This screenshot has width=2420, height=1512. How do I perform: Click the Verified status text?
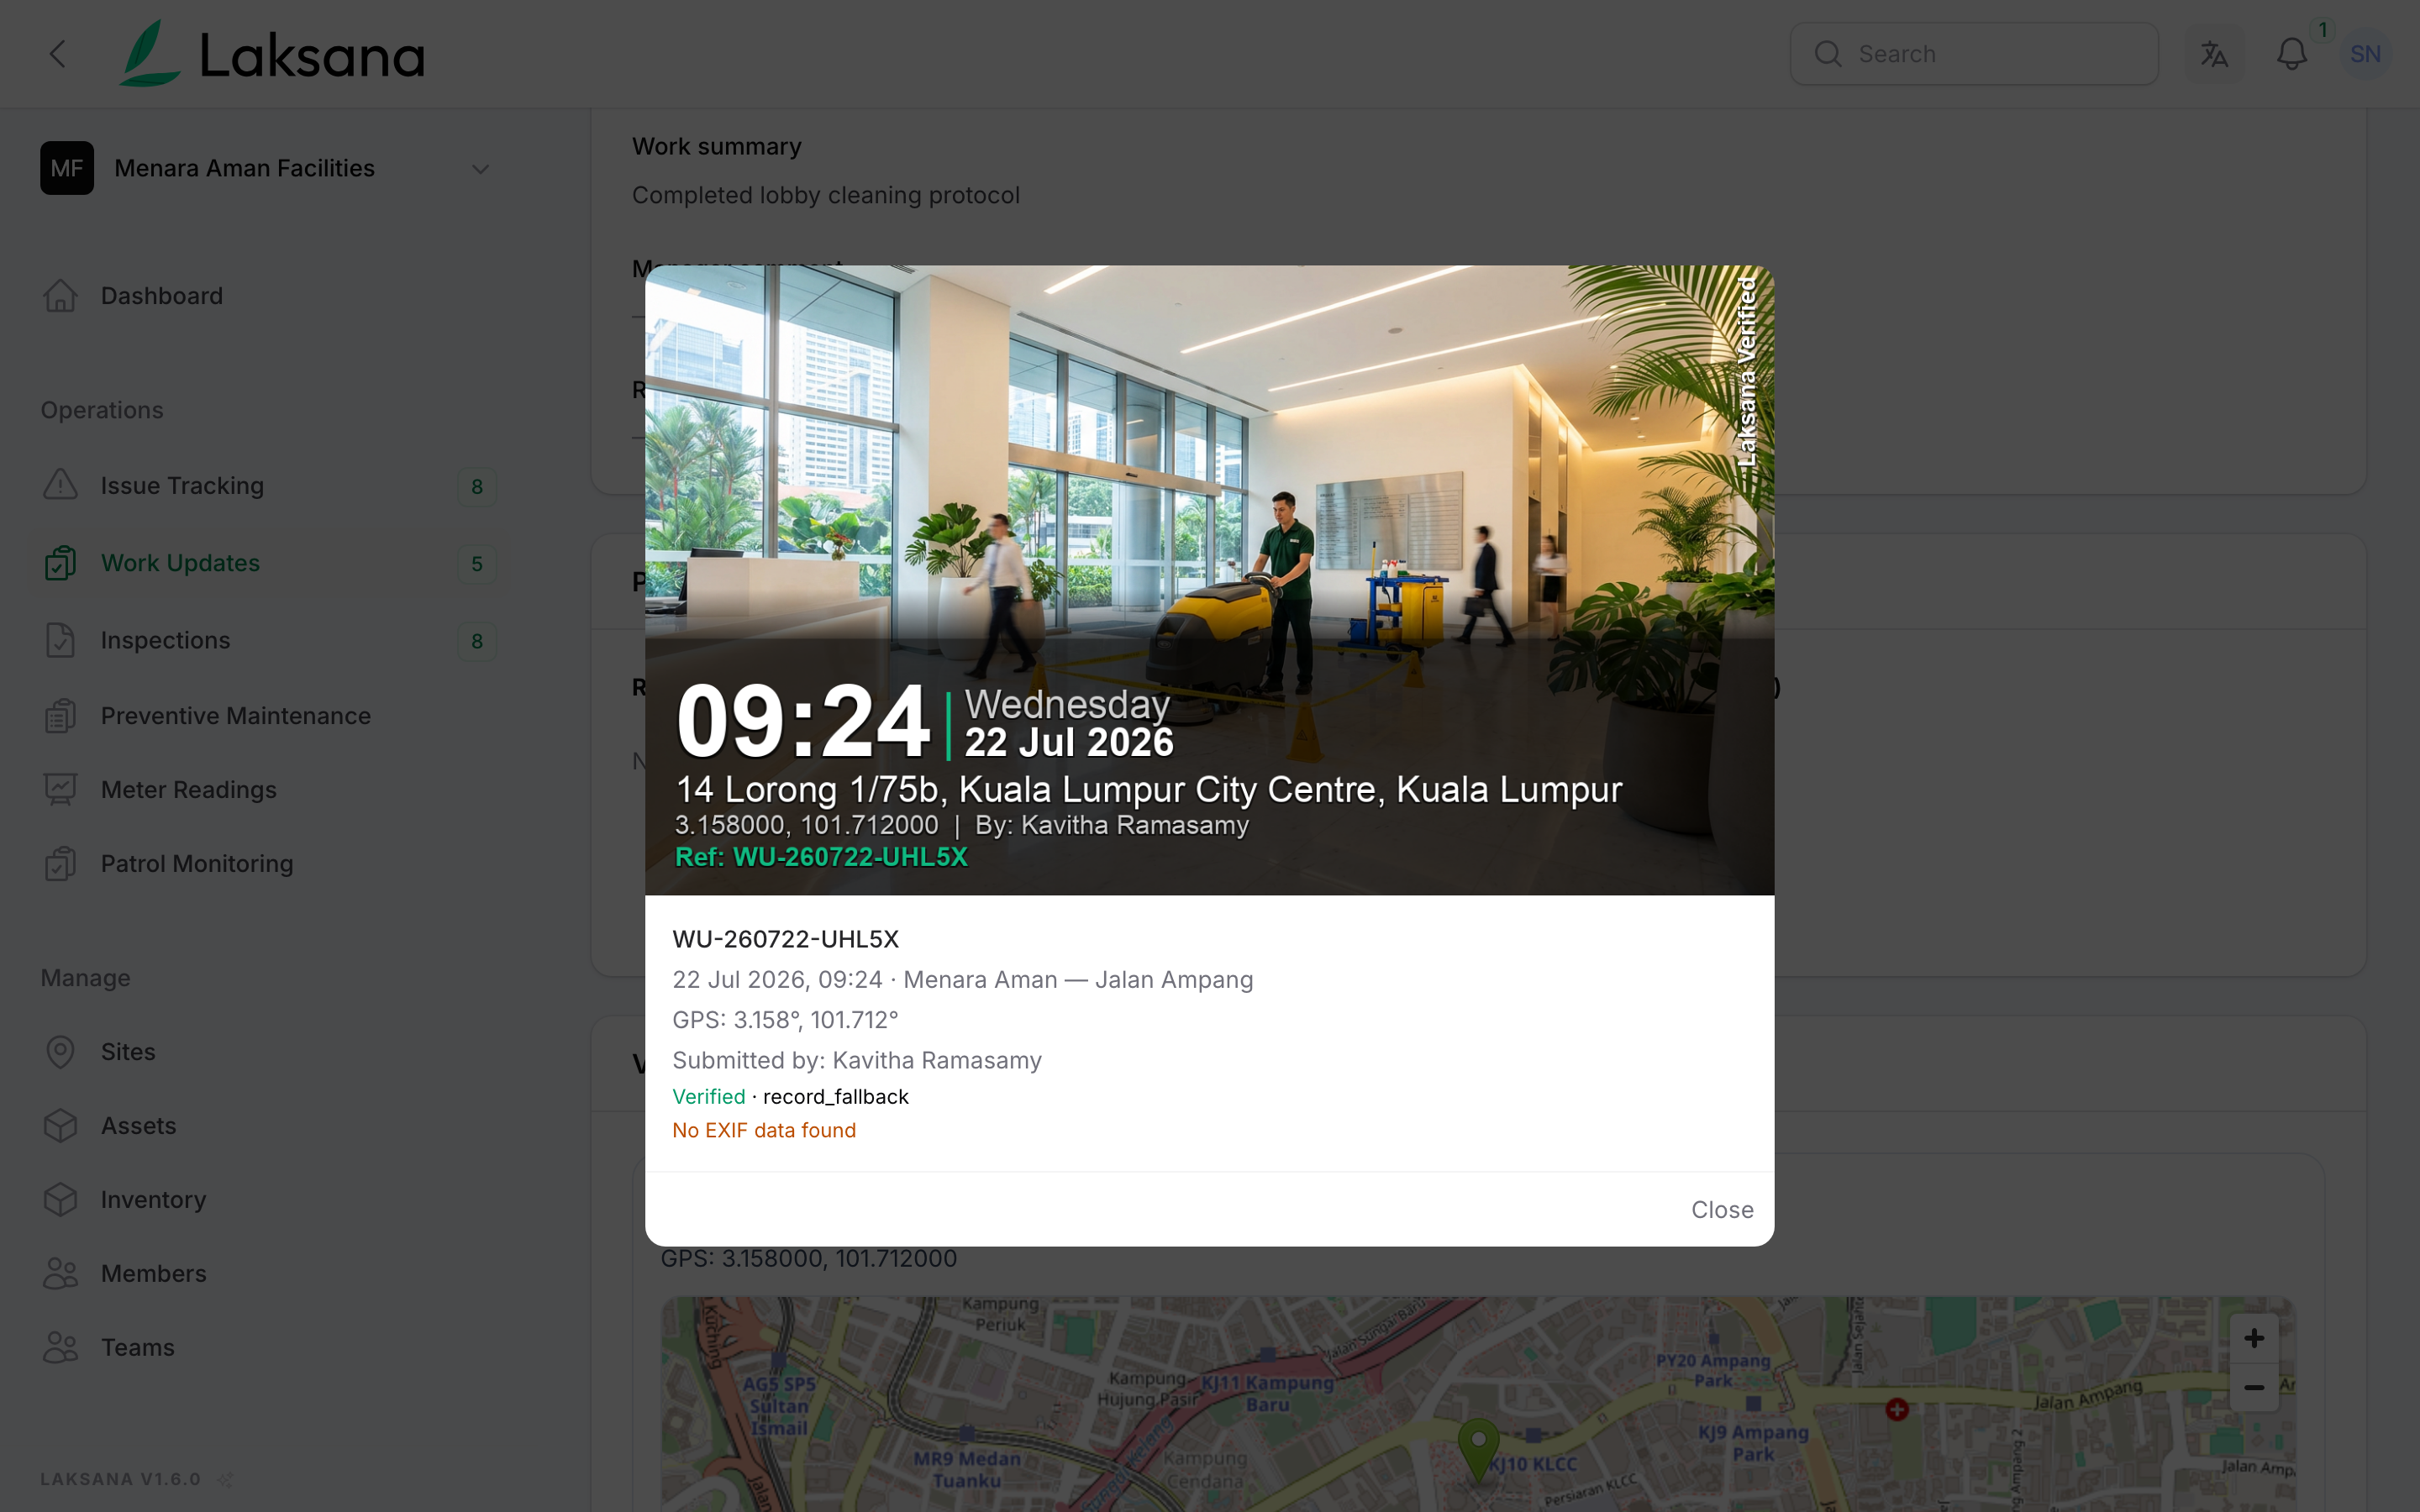coord(709,1097)
